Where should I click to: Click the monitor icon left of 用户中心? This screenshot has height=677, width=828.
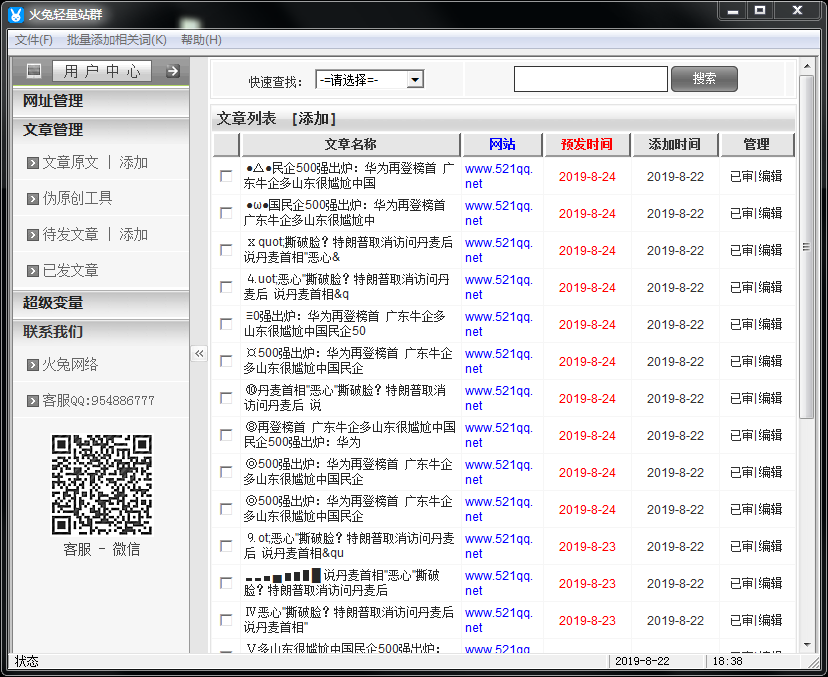click(34, 70)
